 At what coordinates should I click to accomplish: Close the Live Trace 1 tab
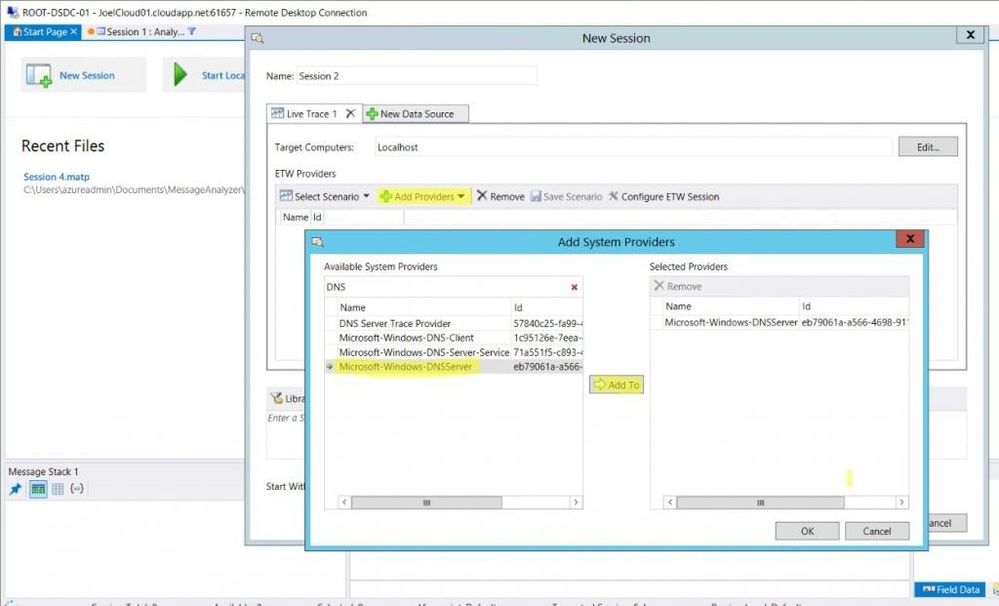350,113
